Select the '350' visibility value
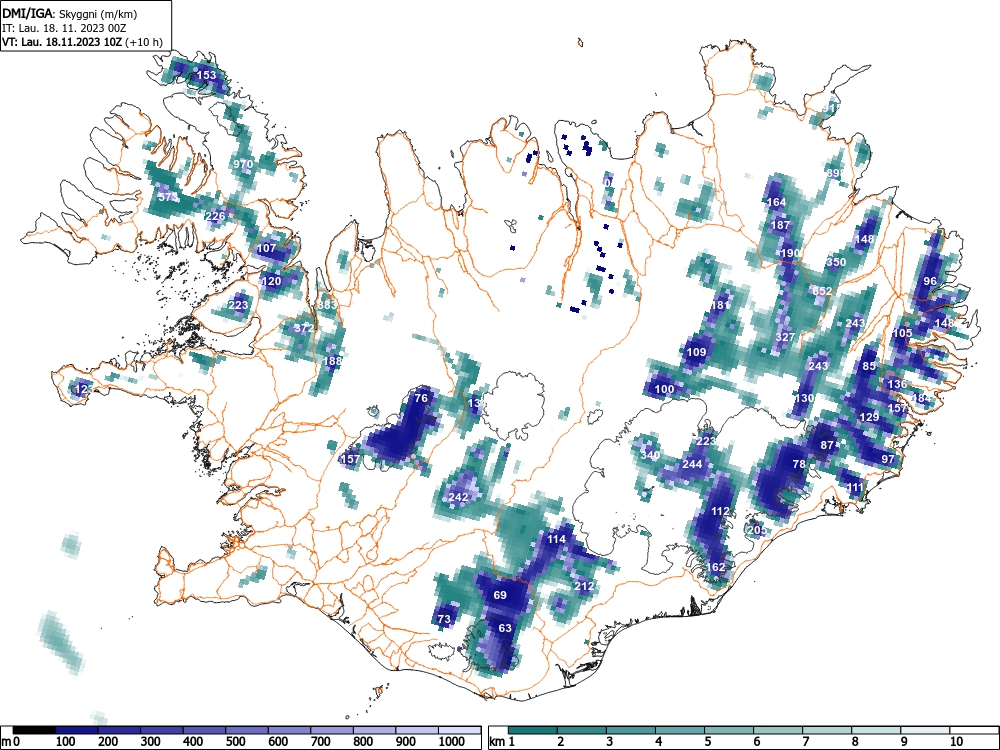 coord(836,262)
